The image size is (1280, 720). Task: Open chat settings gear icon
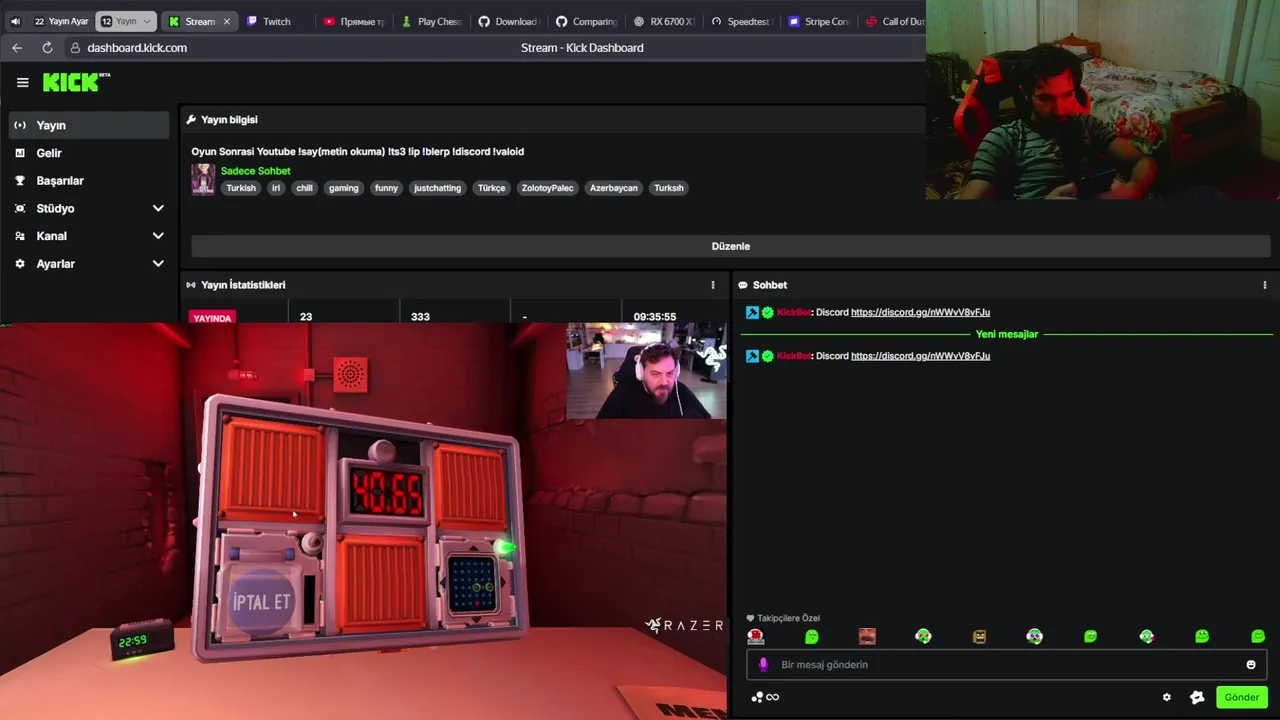1166,697
